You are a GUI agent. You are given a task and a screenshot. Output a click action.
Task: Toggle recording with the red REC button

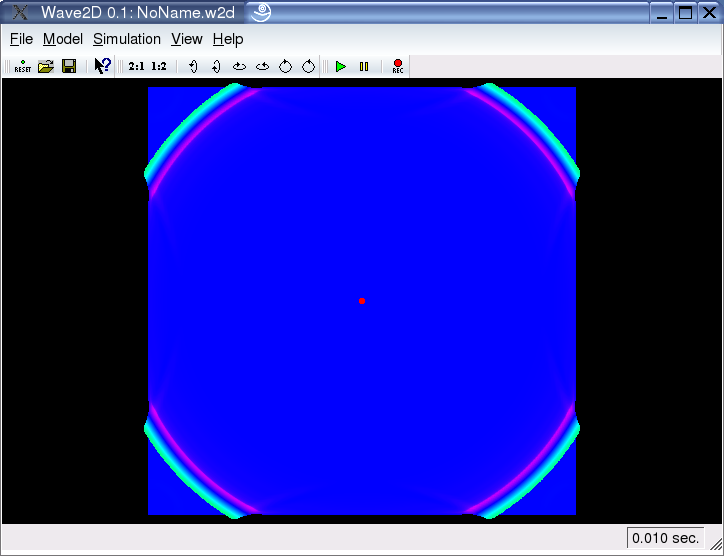click(x=397, y=66)
